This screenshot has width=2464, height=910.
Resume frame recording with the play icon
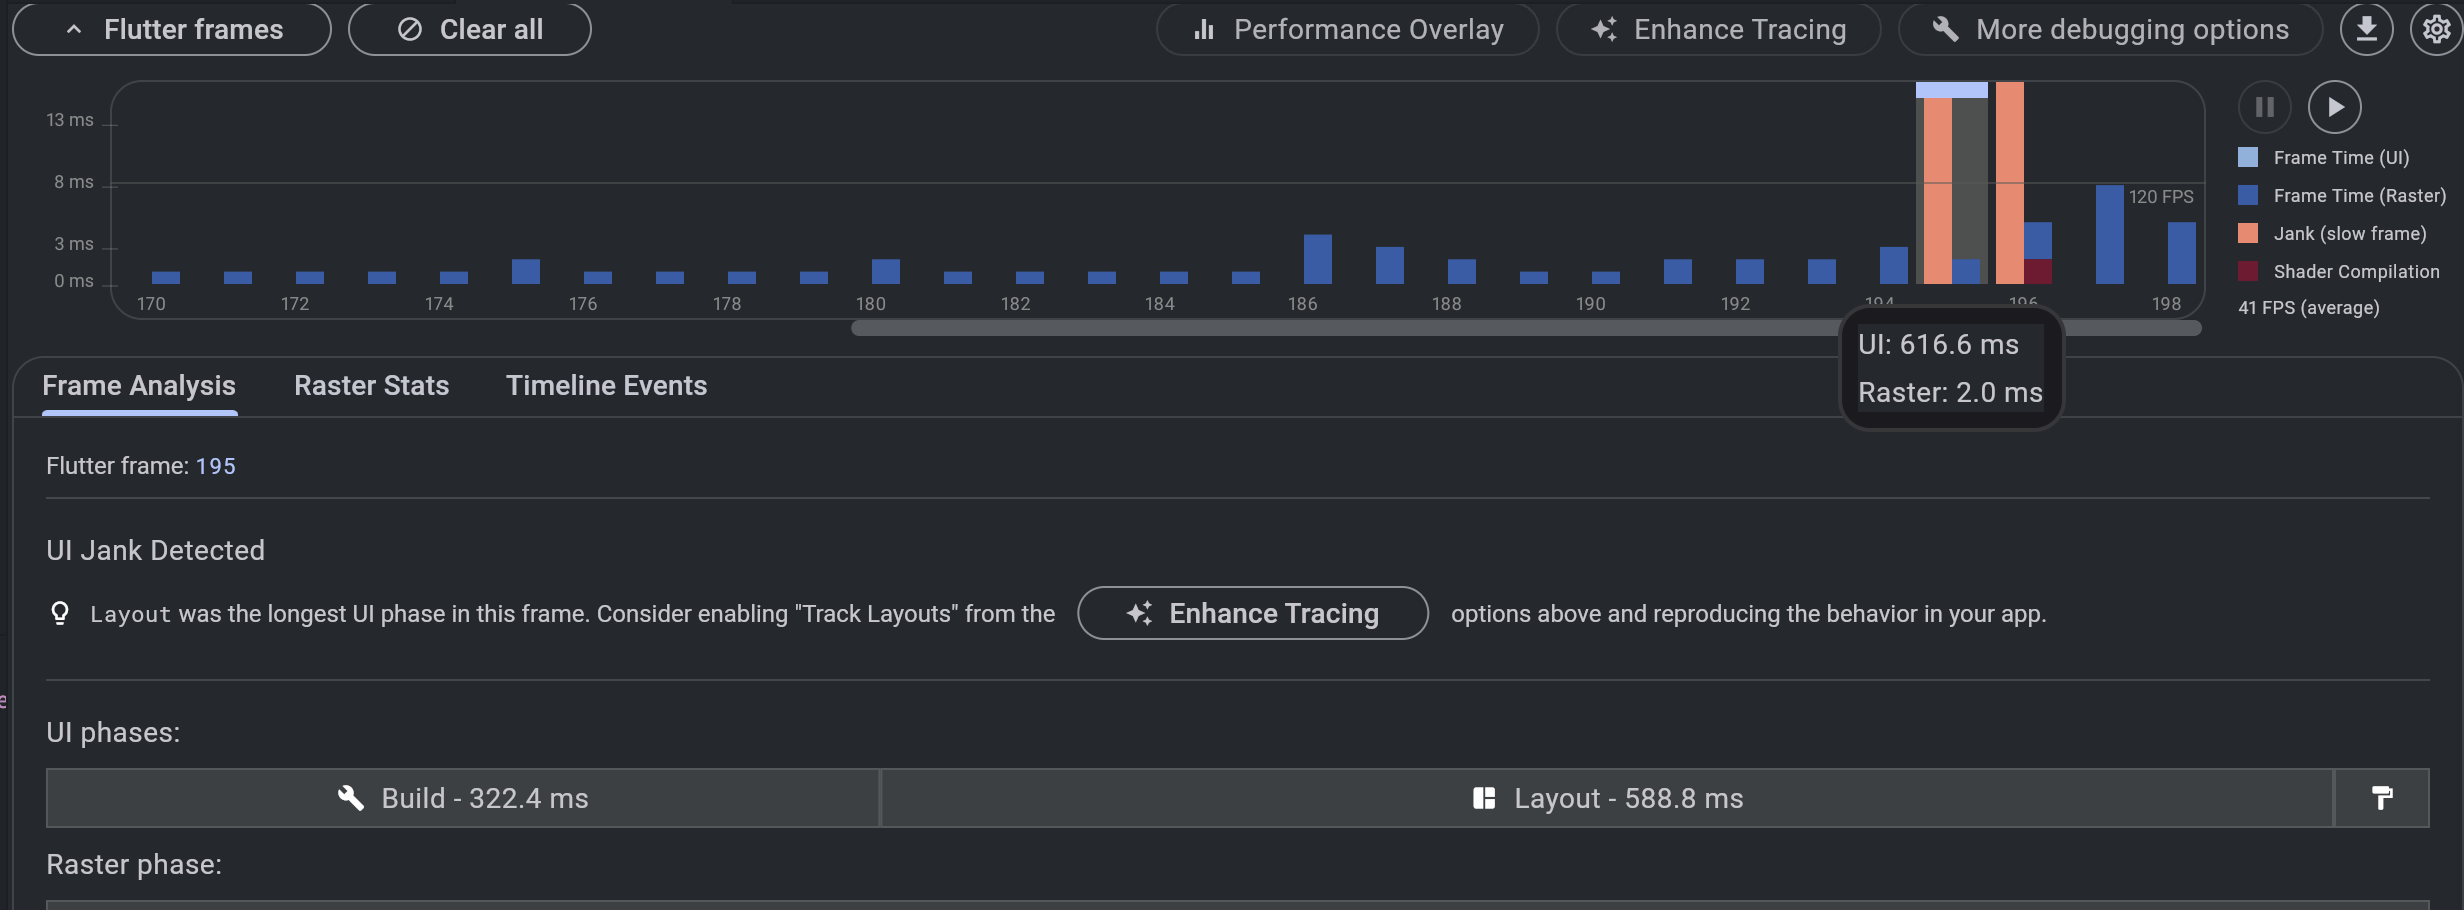click(x=2336, y=107)
